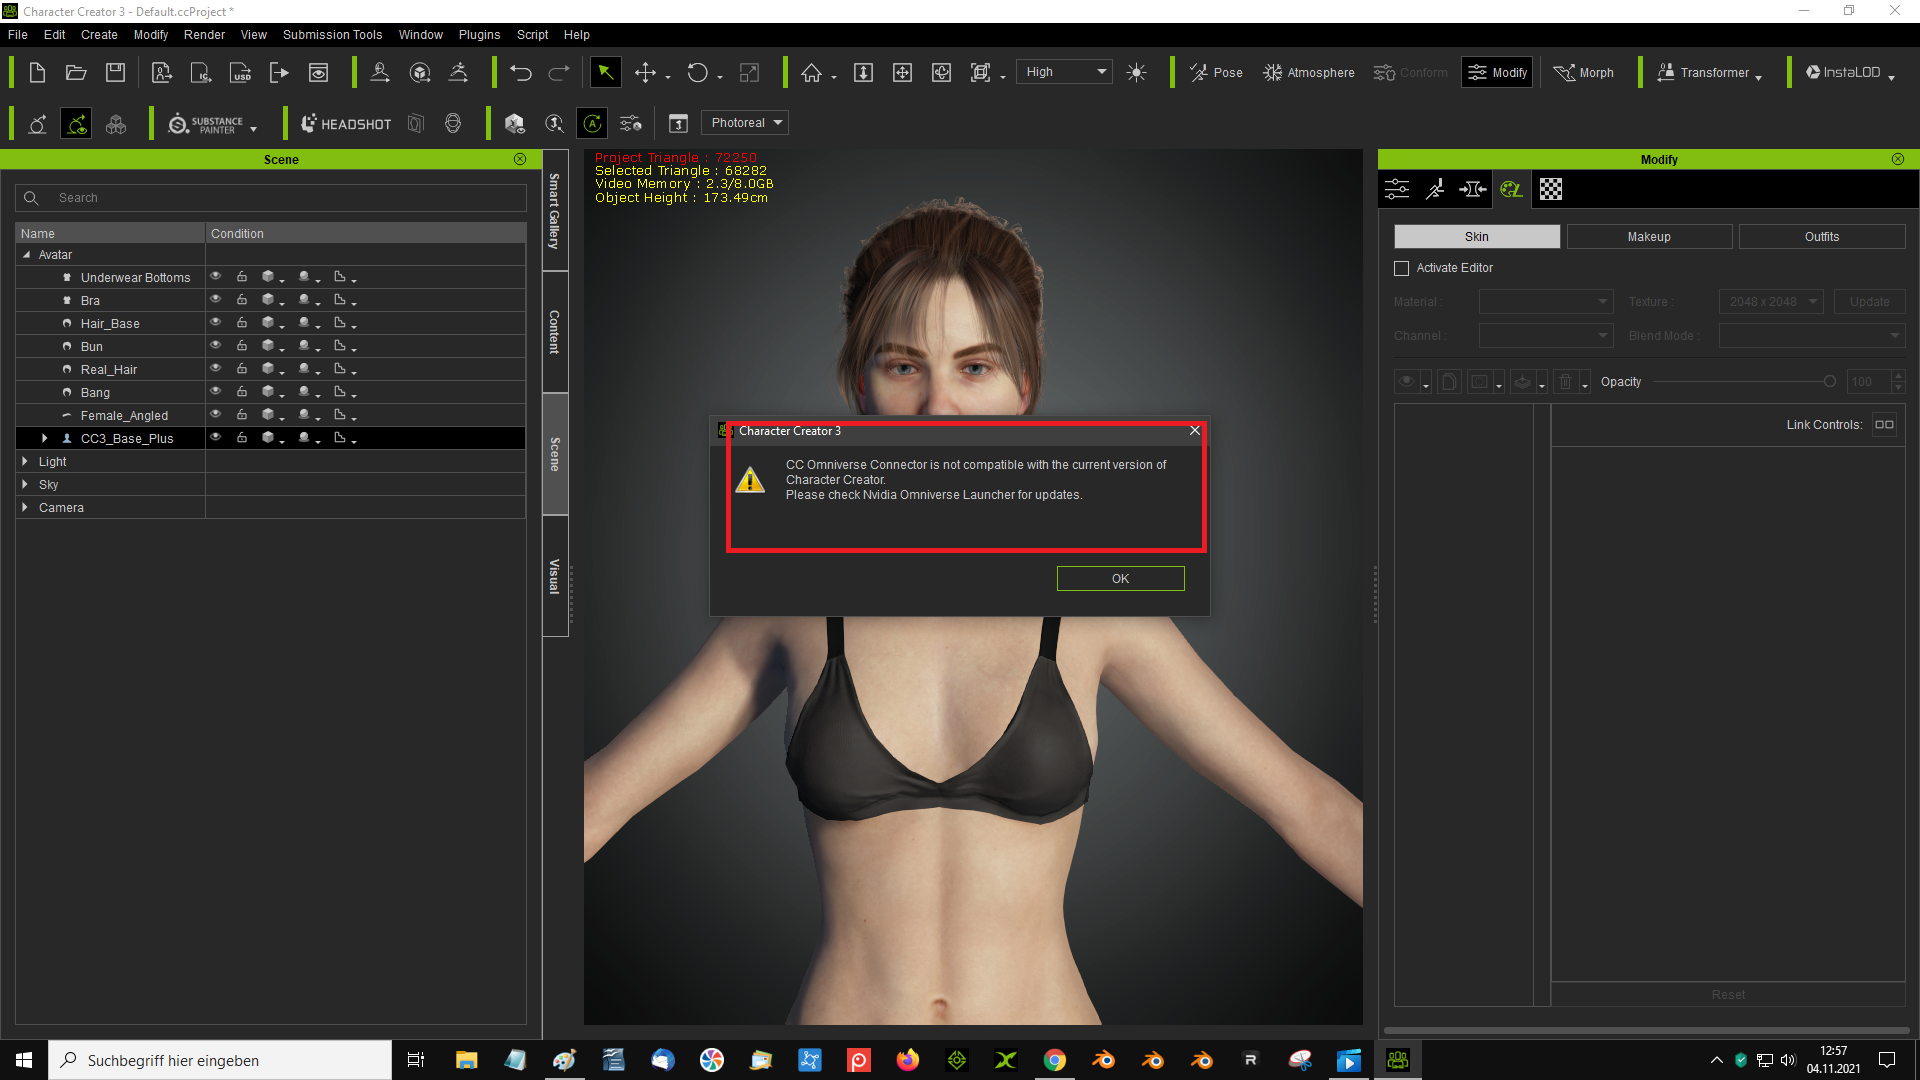Click the New Project icon

(x=37, y=72)
